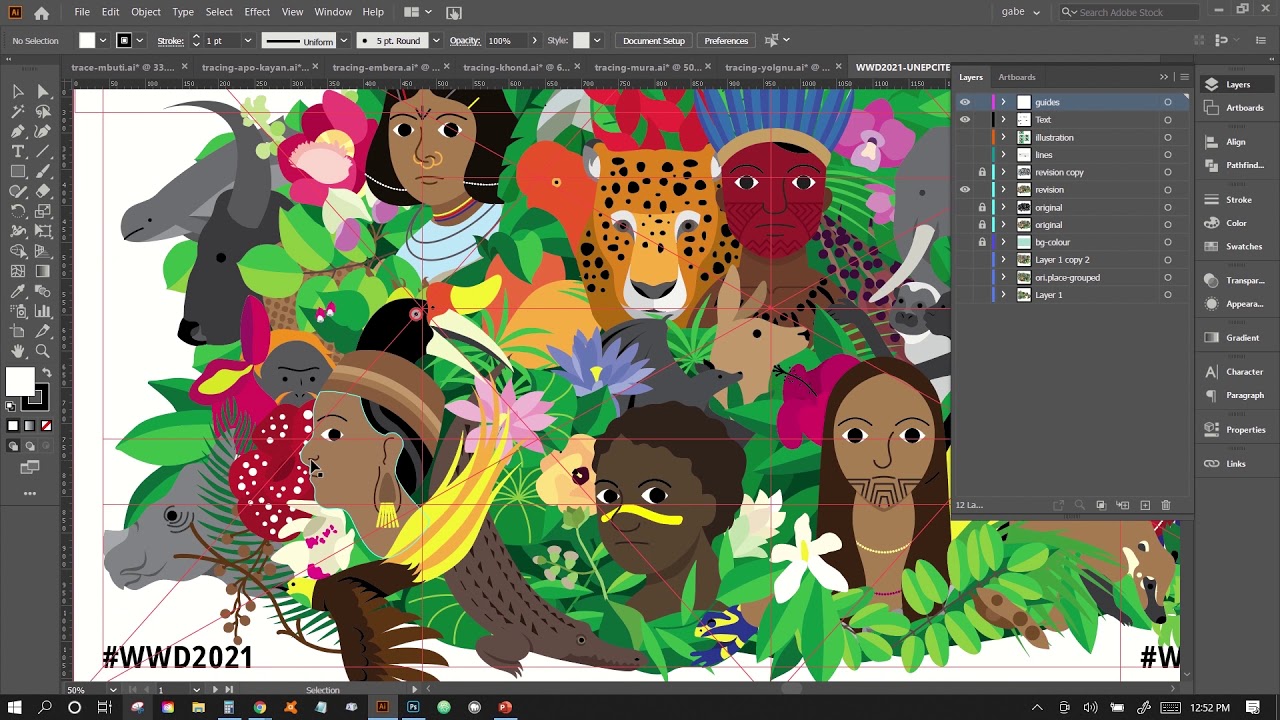Open the Swatches panel button

[1236, 246]
